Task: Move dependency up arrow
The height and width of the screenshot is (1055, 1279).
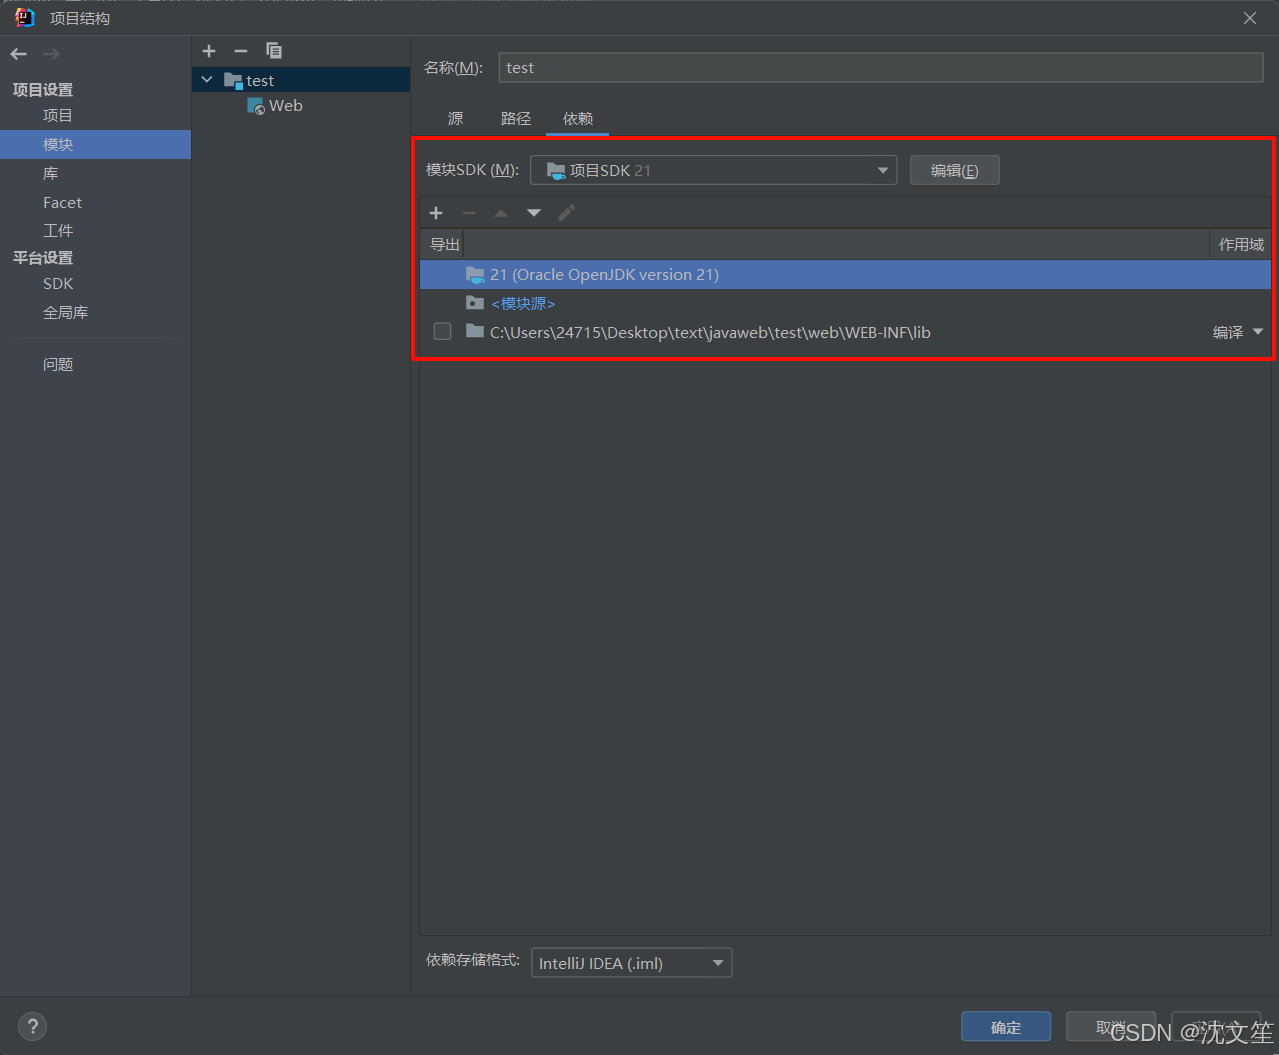Action: (x=501, y=213)
